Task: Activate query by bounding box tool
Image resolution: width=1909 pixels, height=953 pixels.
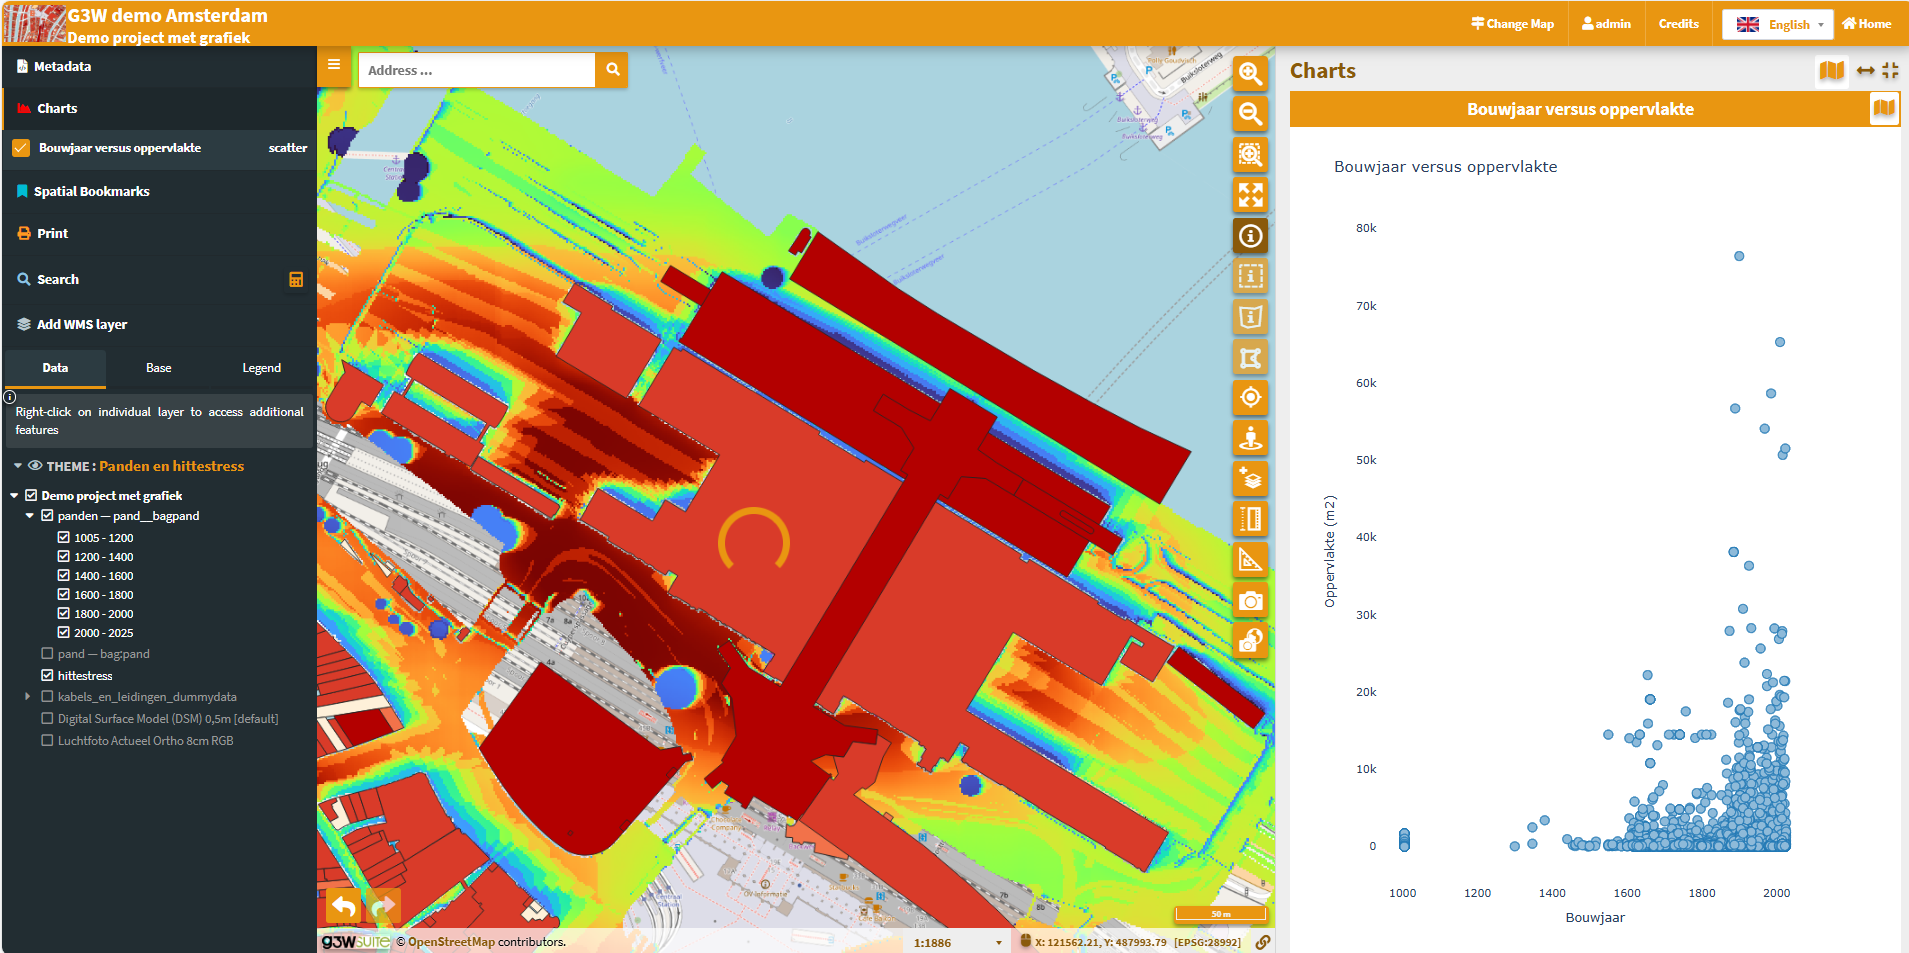Action: [x=1250, y=276]
